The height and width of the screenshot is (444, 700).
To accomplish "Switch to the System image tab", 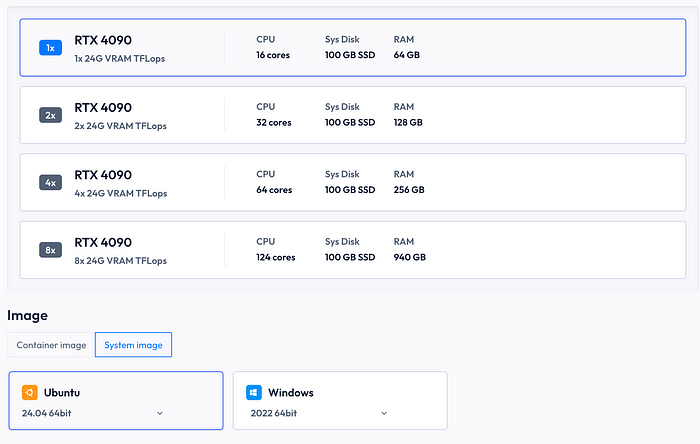I will (133, 345).
